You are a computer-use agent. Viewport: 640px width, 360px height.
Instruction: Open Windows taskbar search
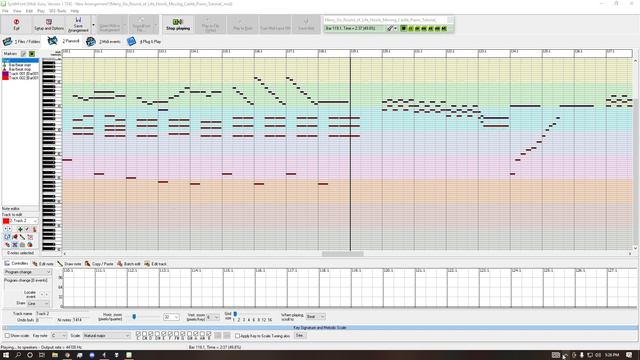click(x=18, y=355)
